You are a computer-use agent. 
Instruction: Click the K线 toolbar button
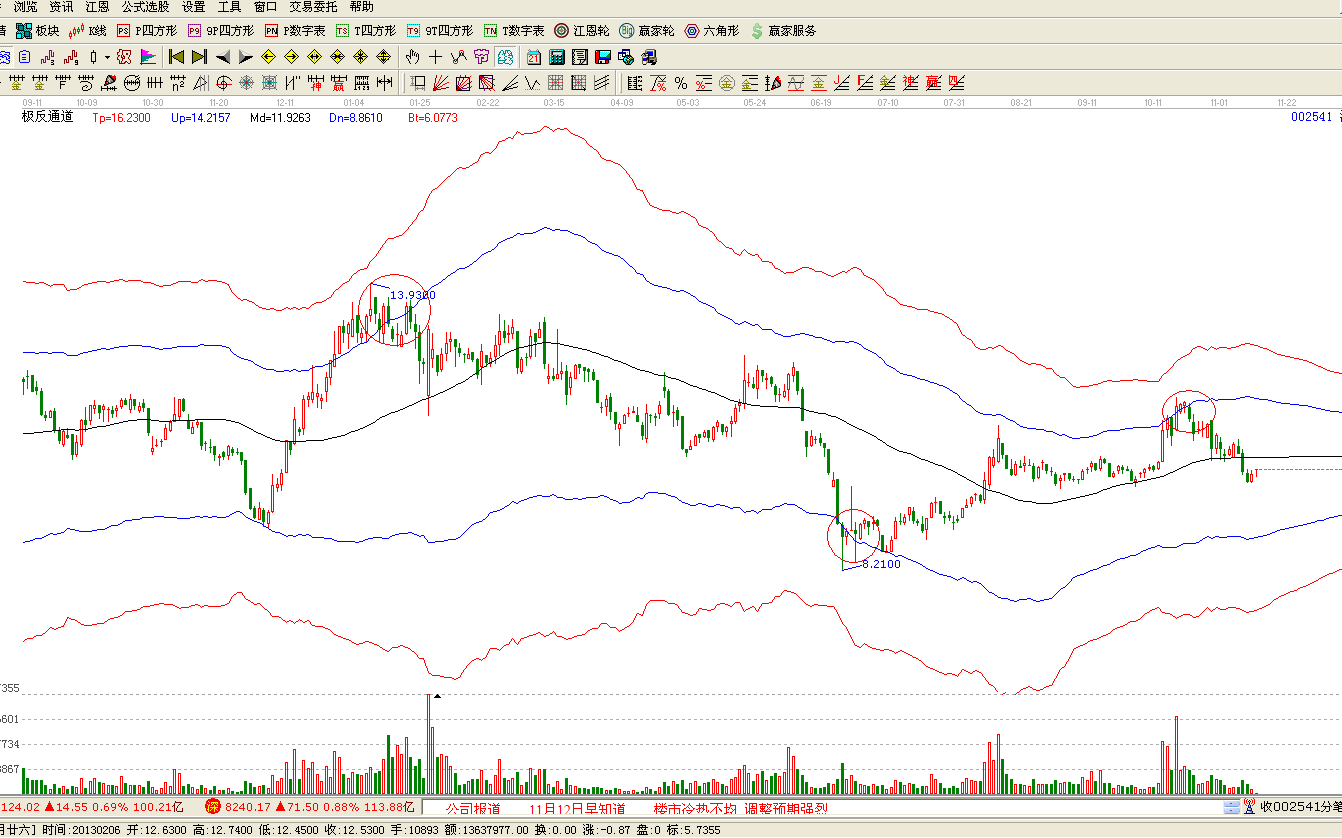(x=87, y=31)
